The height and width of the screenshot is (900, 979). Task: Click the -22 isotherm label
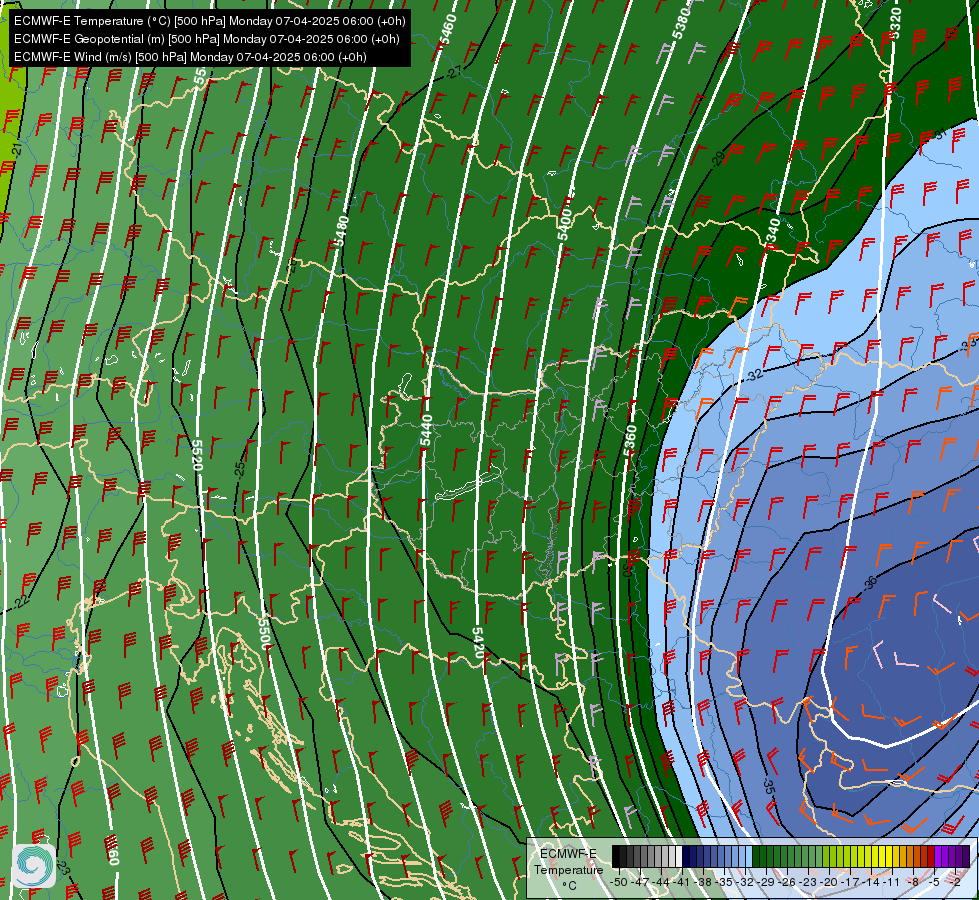pos(21,602)
